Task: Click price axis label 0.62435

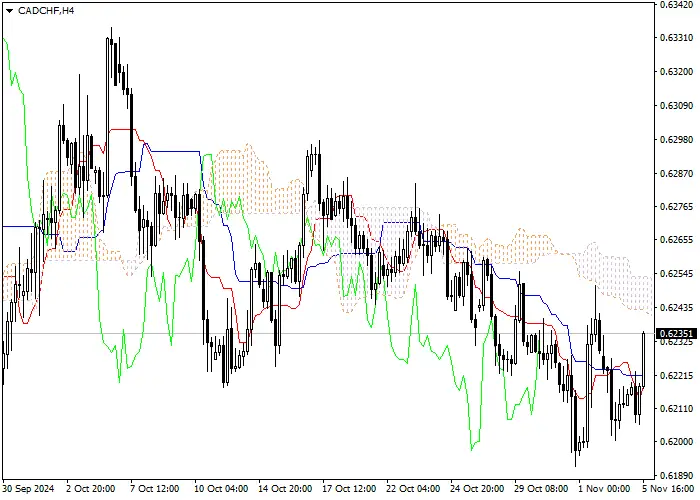Action: (677, 308)
